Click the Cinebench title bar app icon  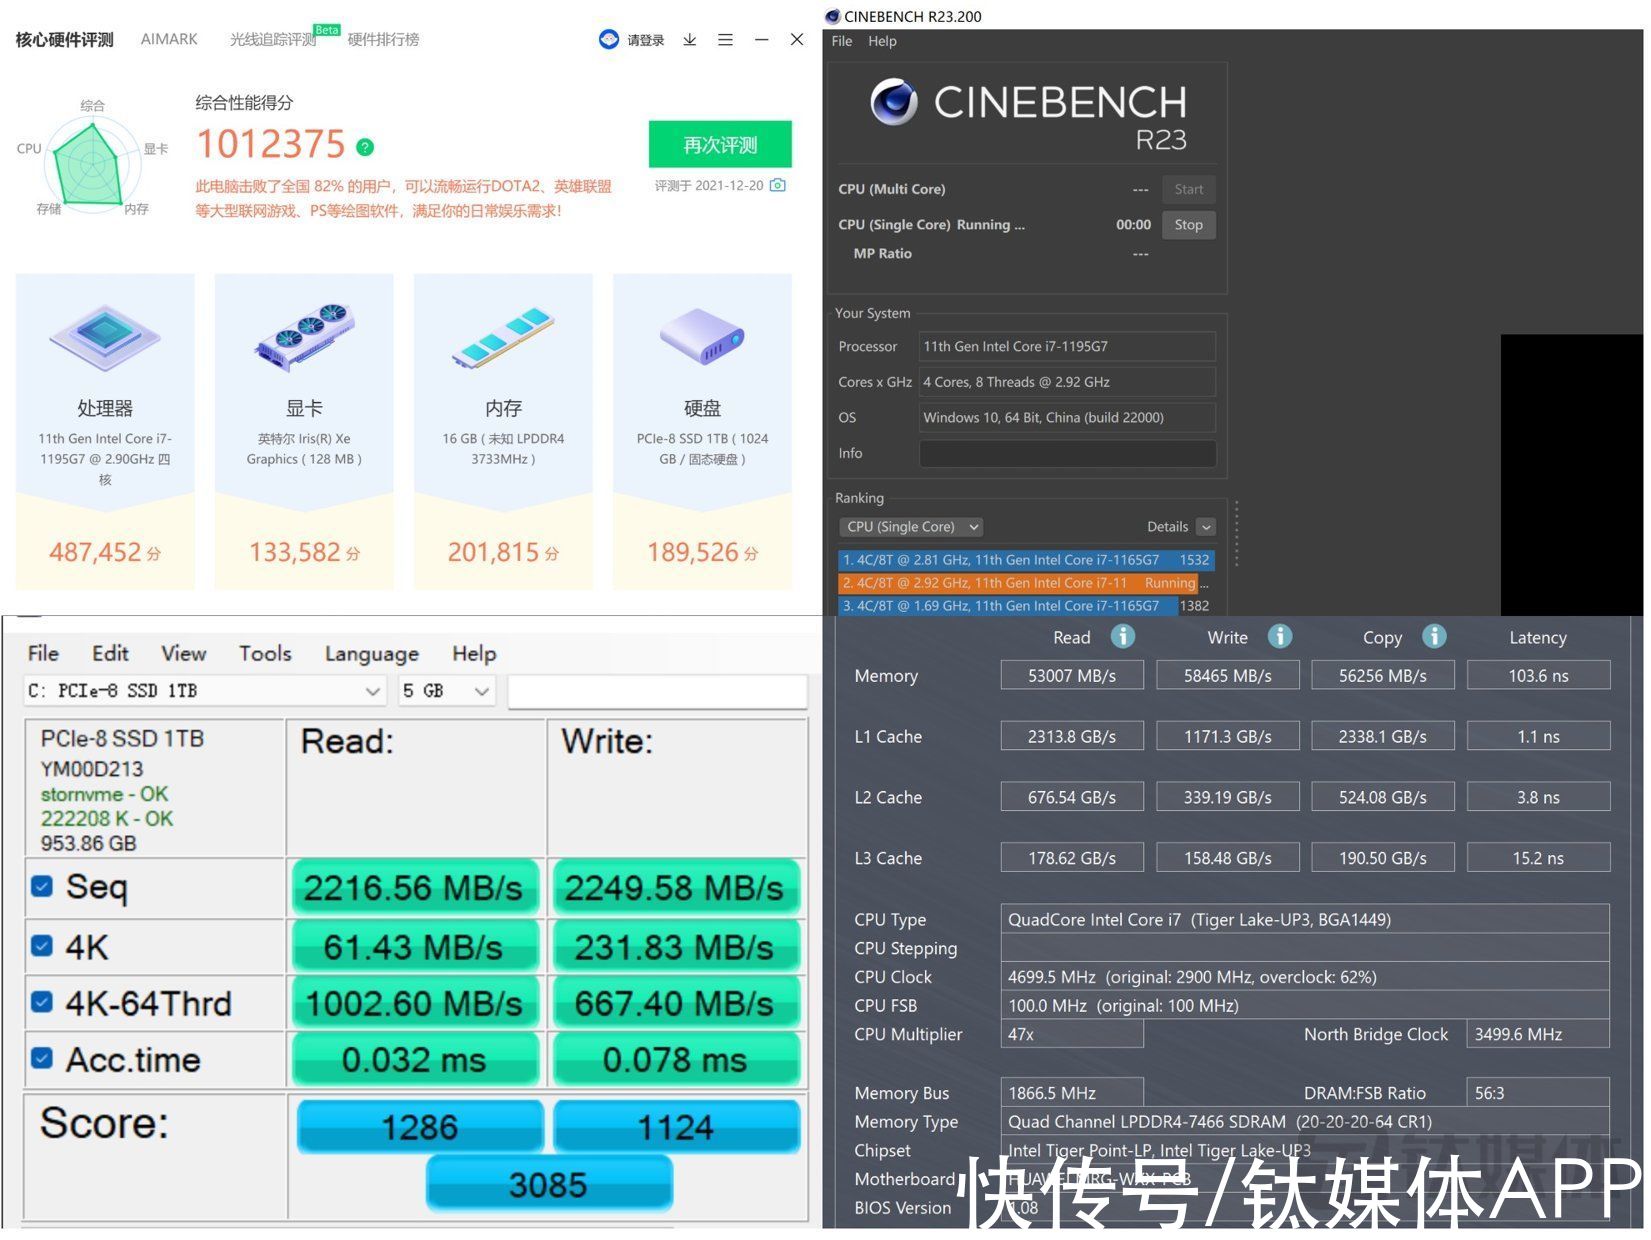pyautogui.click(x=832, y=16)
